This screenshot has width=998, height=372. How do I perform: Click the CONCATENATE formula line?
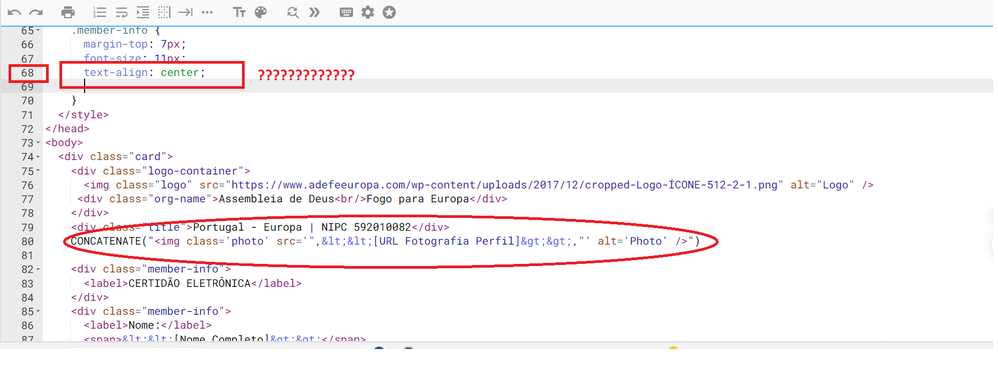[x=385, y=241]
